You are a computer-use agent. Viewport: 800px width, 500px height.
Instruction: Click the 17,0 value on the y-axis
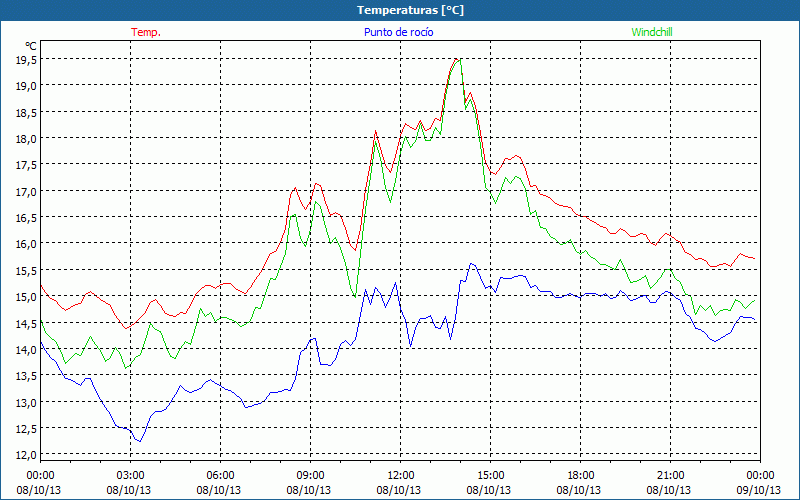[26, 191]
